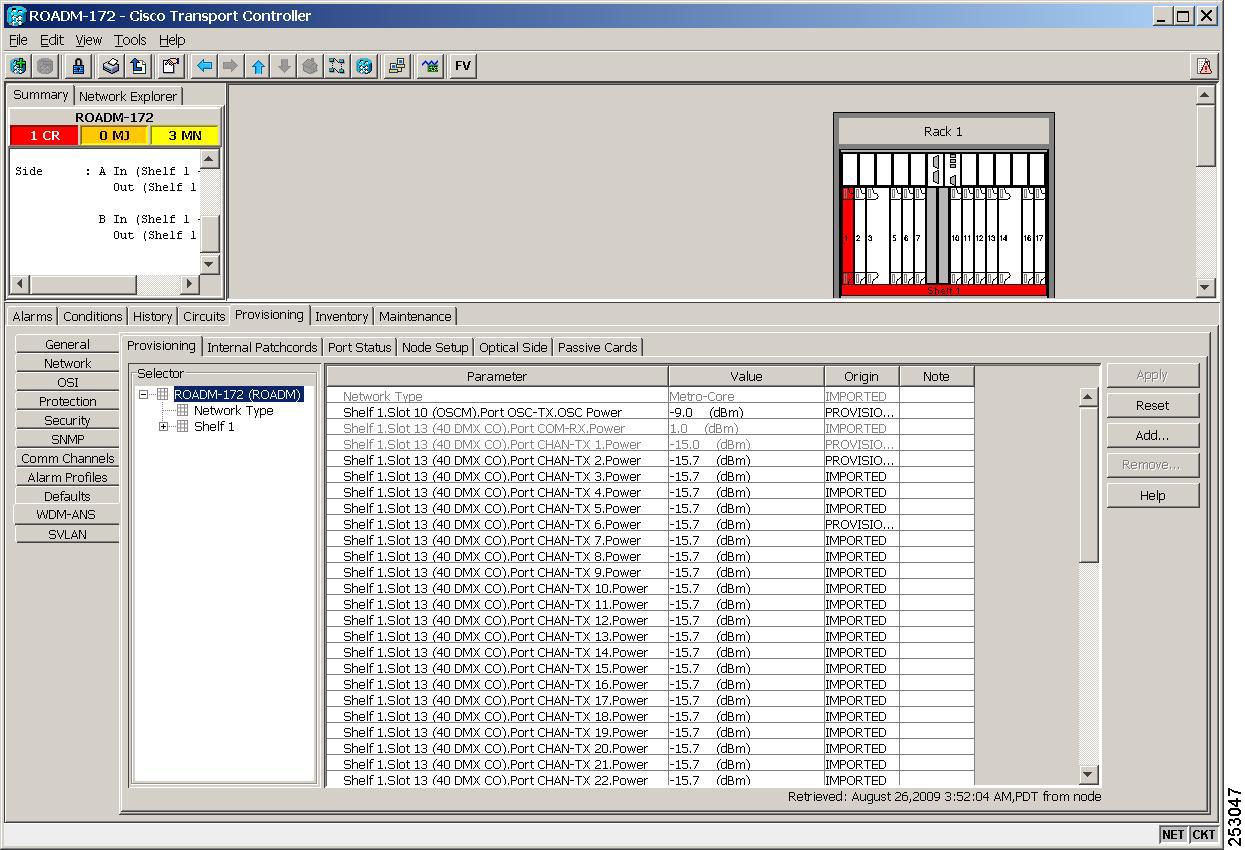Switch to the Optical Side subtab
Image resolution: width=1245 pixels, height=850 pixels.
click(513, 347)
